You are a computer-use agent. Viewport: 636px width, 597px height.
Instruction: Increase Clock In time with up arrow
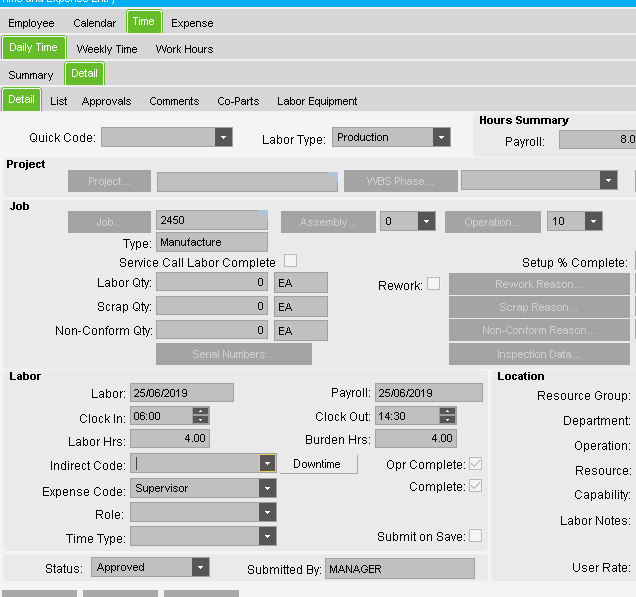pos(200,411)
